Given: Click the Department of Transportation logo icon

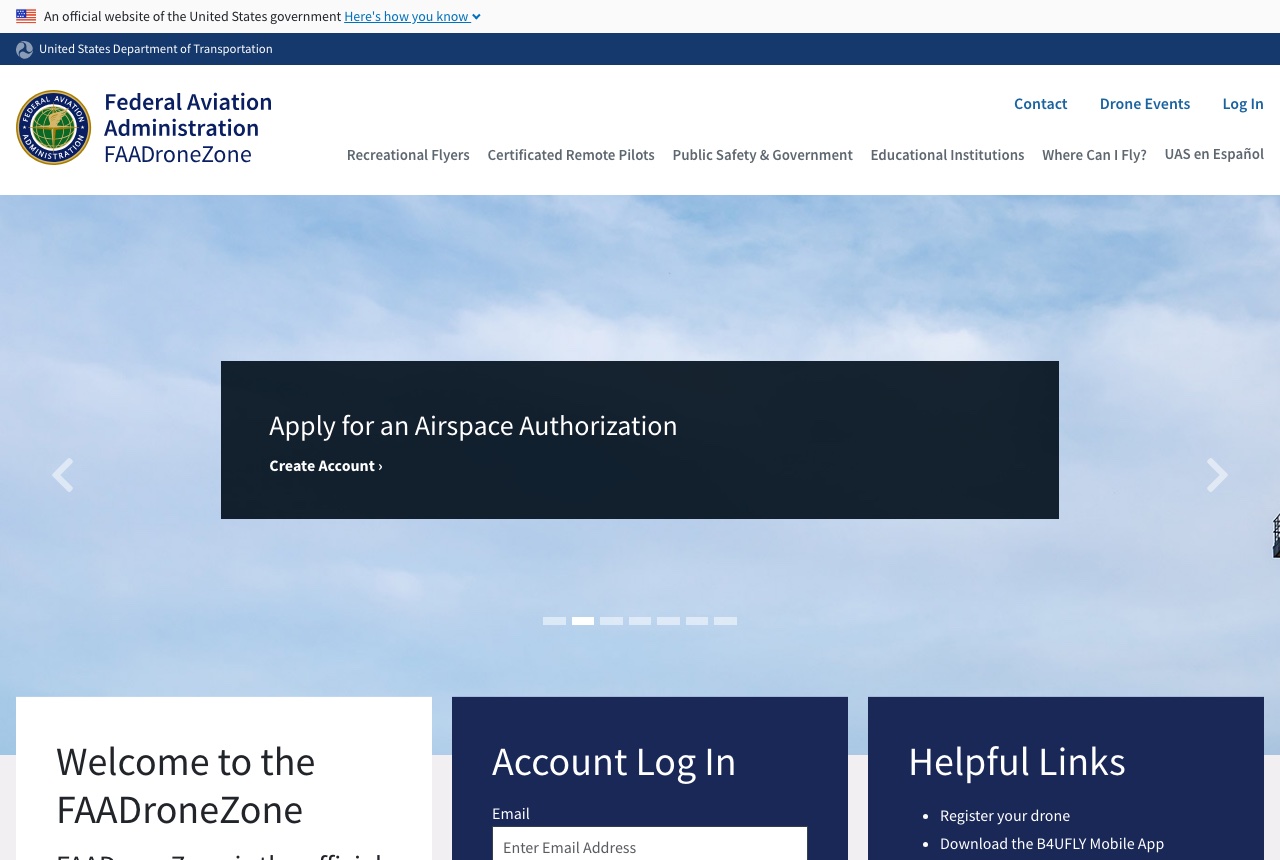Looking at the screenshot, I should click(x=24, y=49).
